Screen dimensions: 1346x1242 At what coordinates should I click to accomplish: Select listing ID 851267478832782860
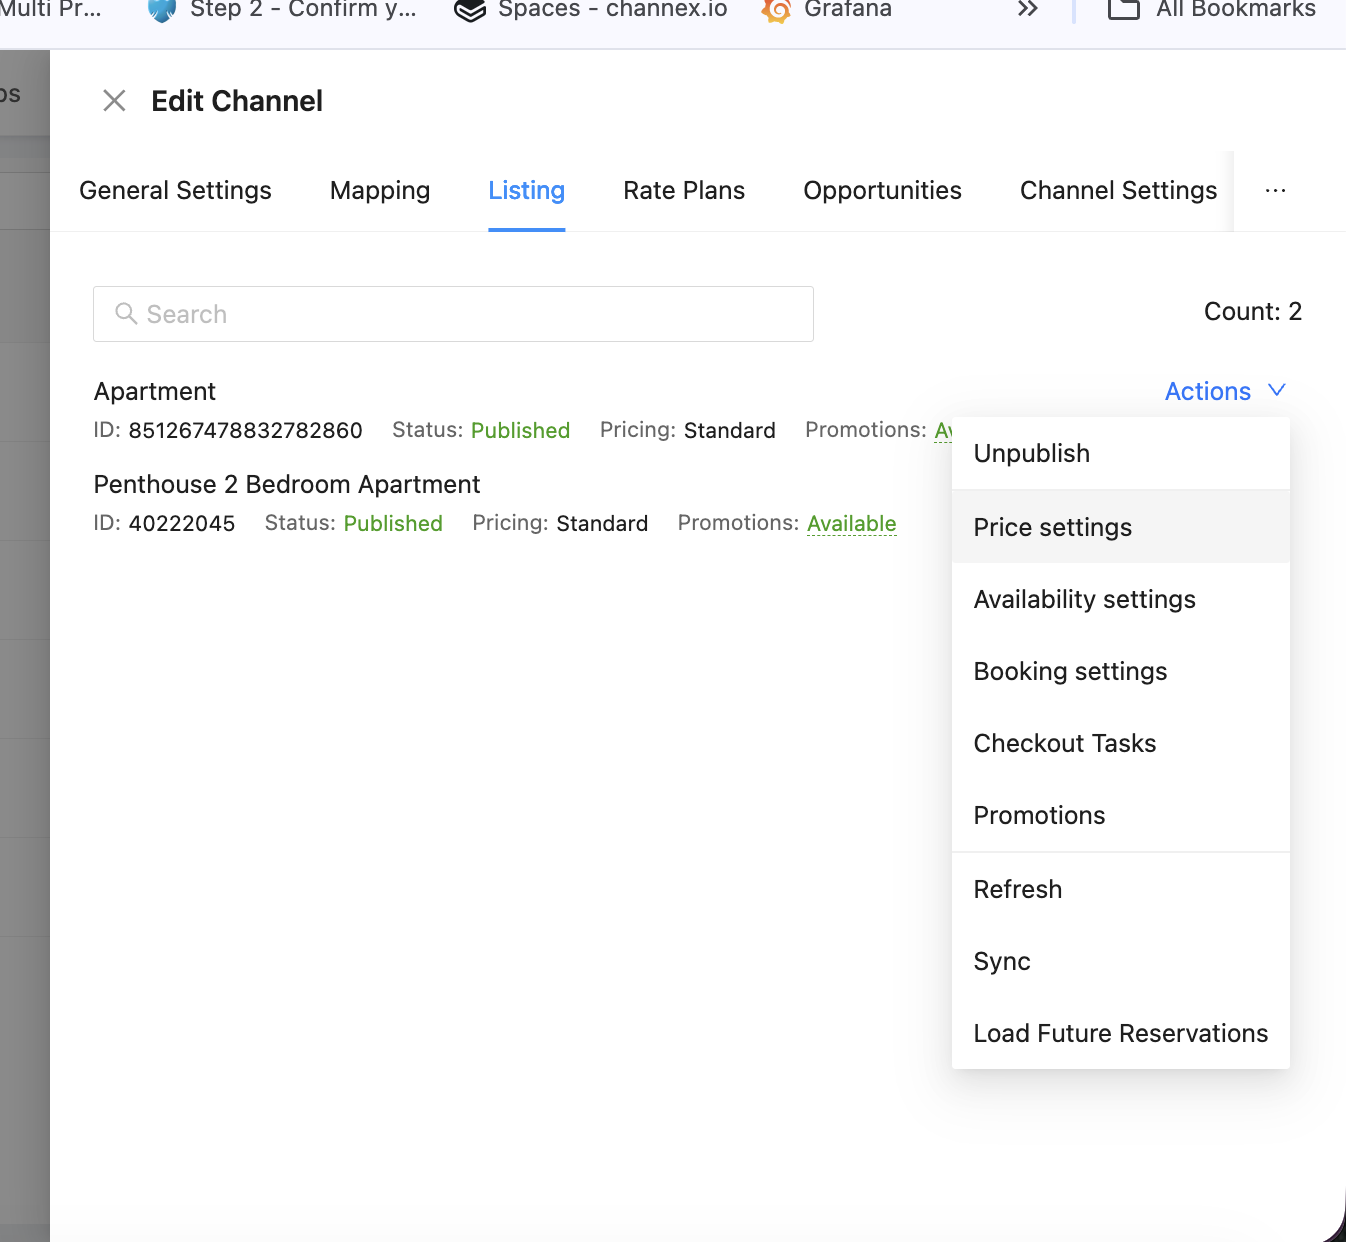[245, 430]
